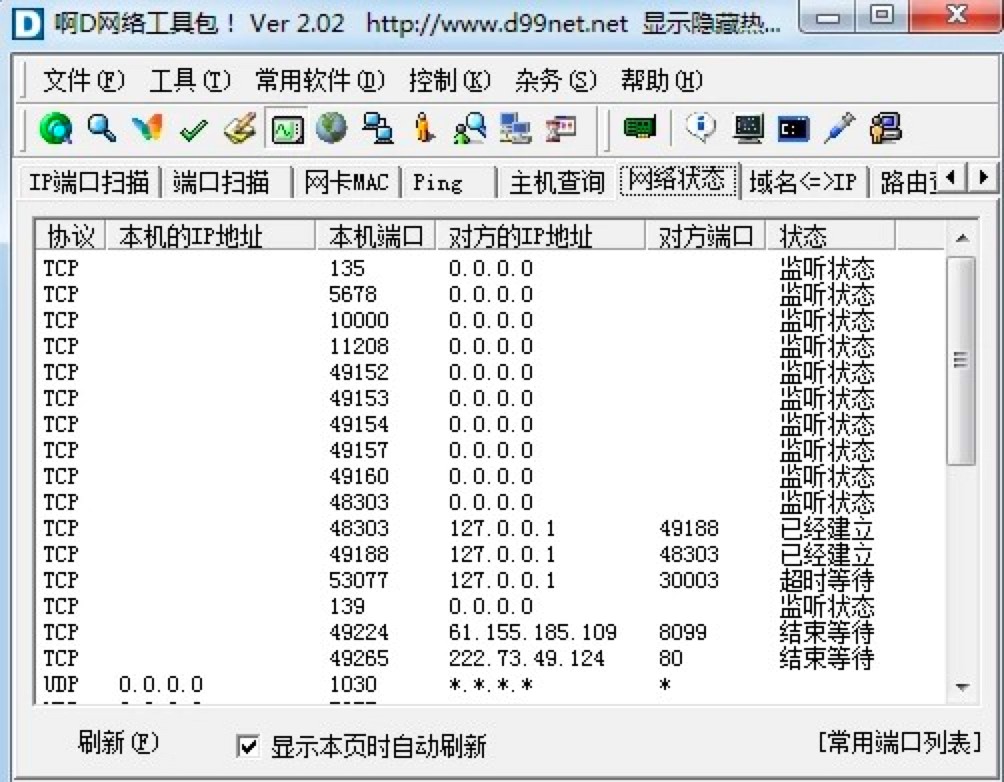Viewport: 1004px width, 782px height.
Task: Click the stacked computers network icon
Action: [515, 127]
